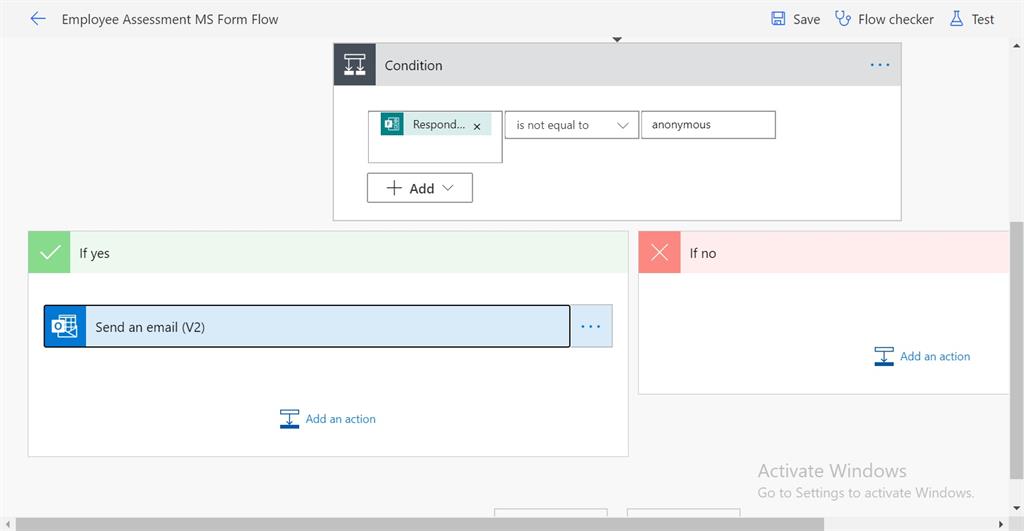This screenshot has height=531, width=1024.
Task: Click the scroll down arrow
Action: tap(1016, 508)
